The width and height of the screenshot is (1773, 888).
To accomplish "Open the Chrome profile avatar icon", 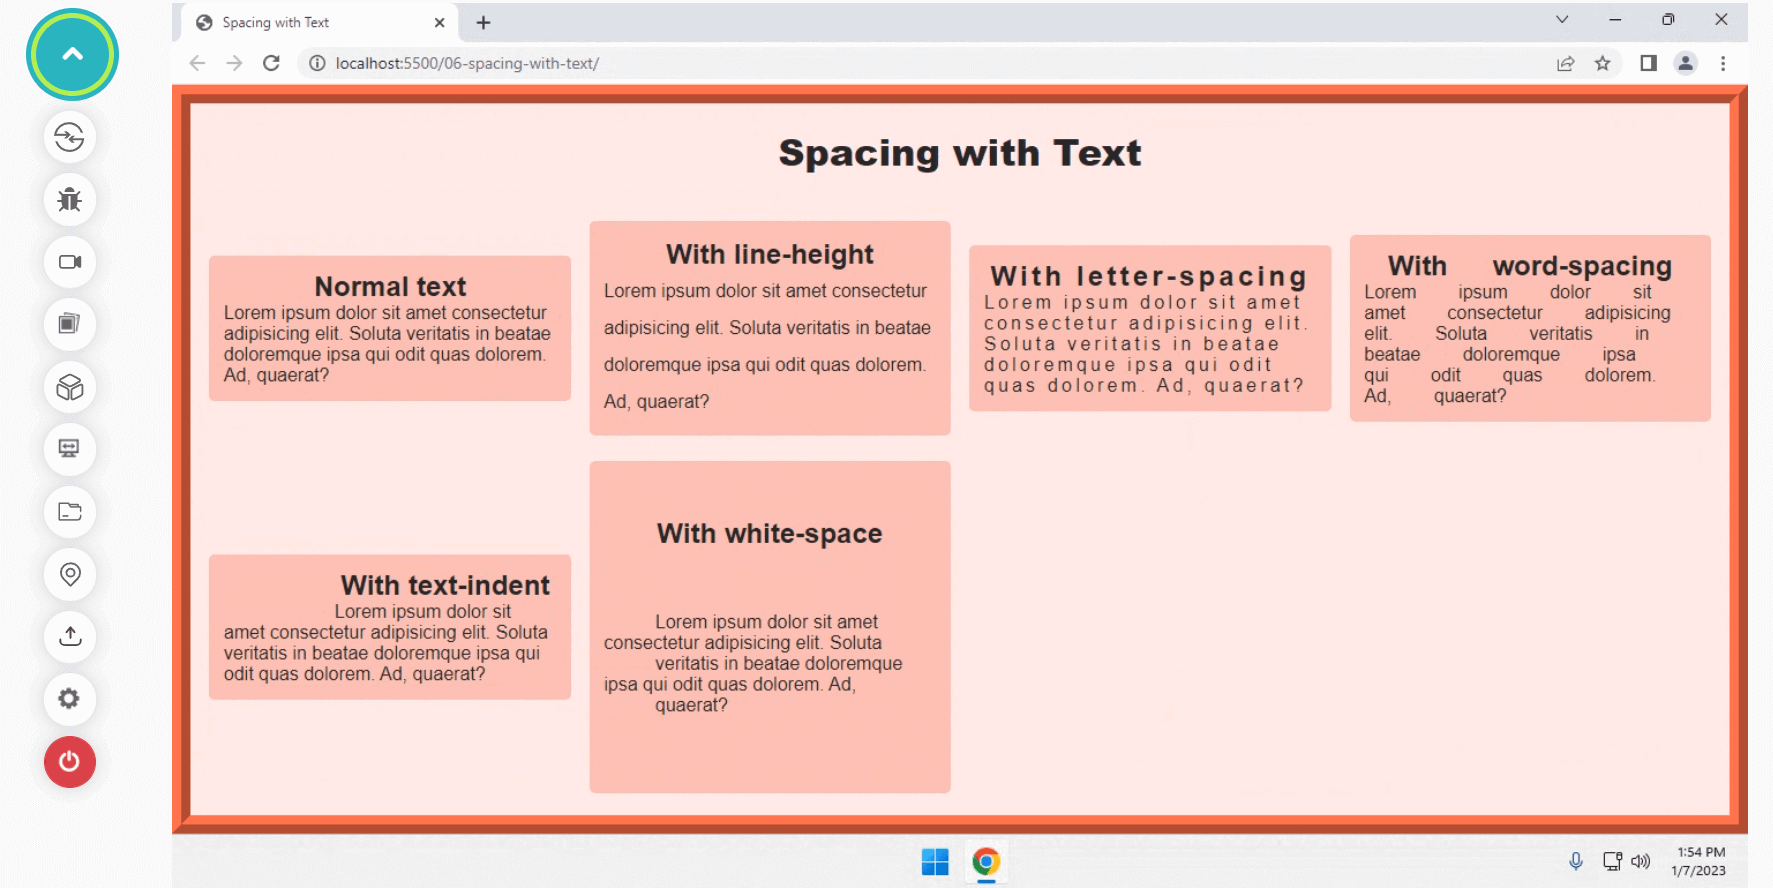I will coord(1686,63).
